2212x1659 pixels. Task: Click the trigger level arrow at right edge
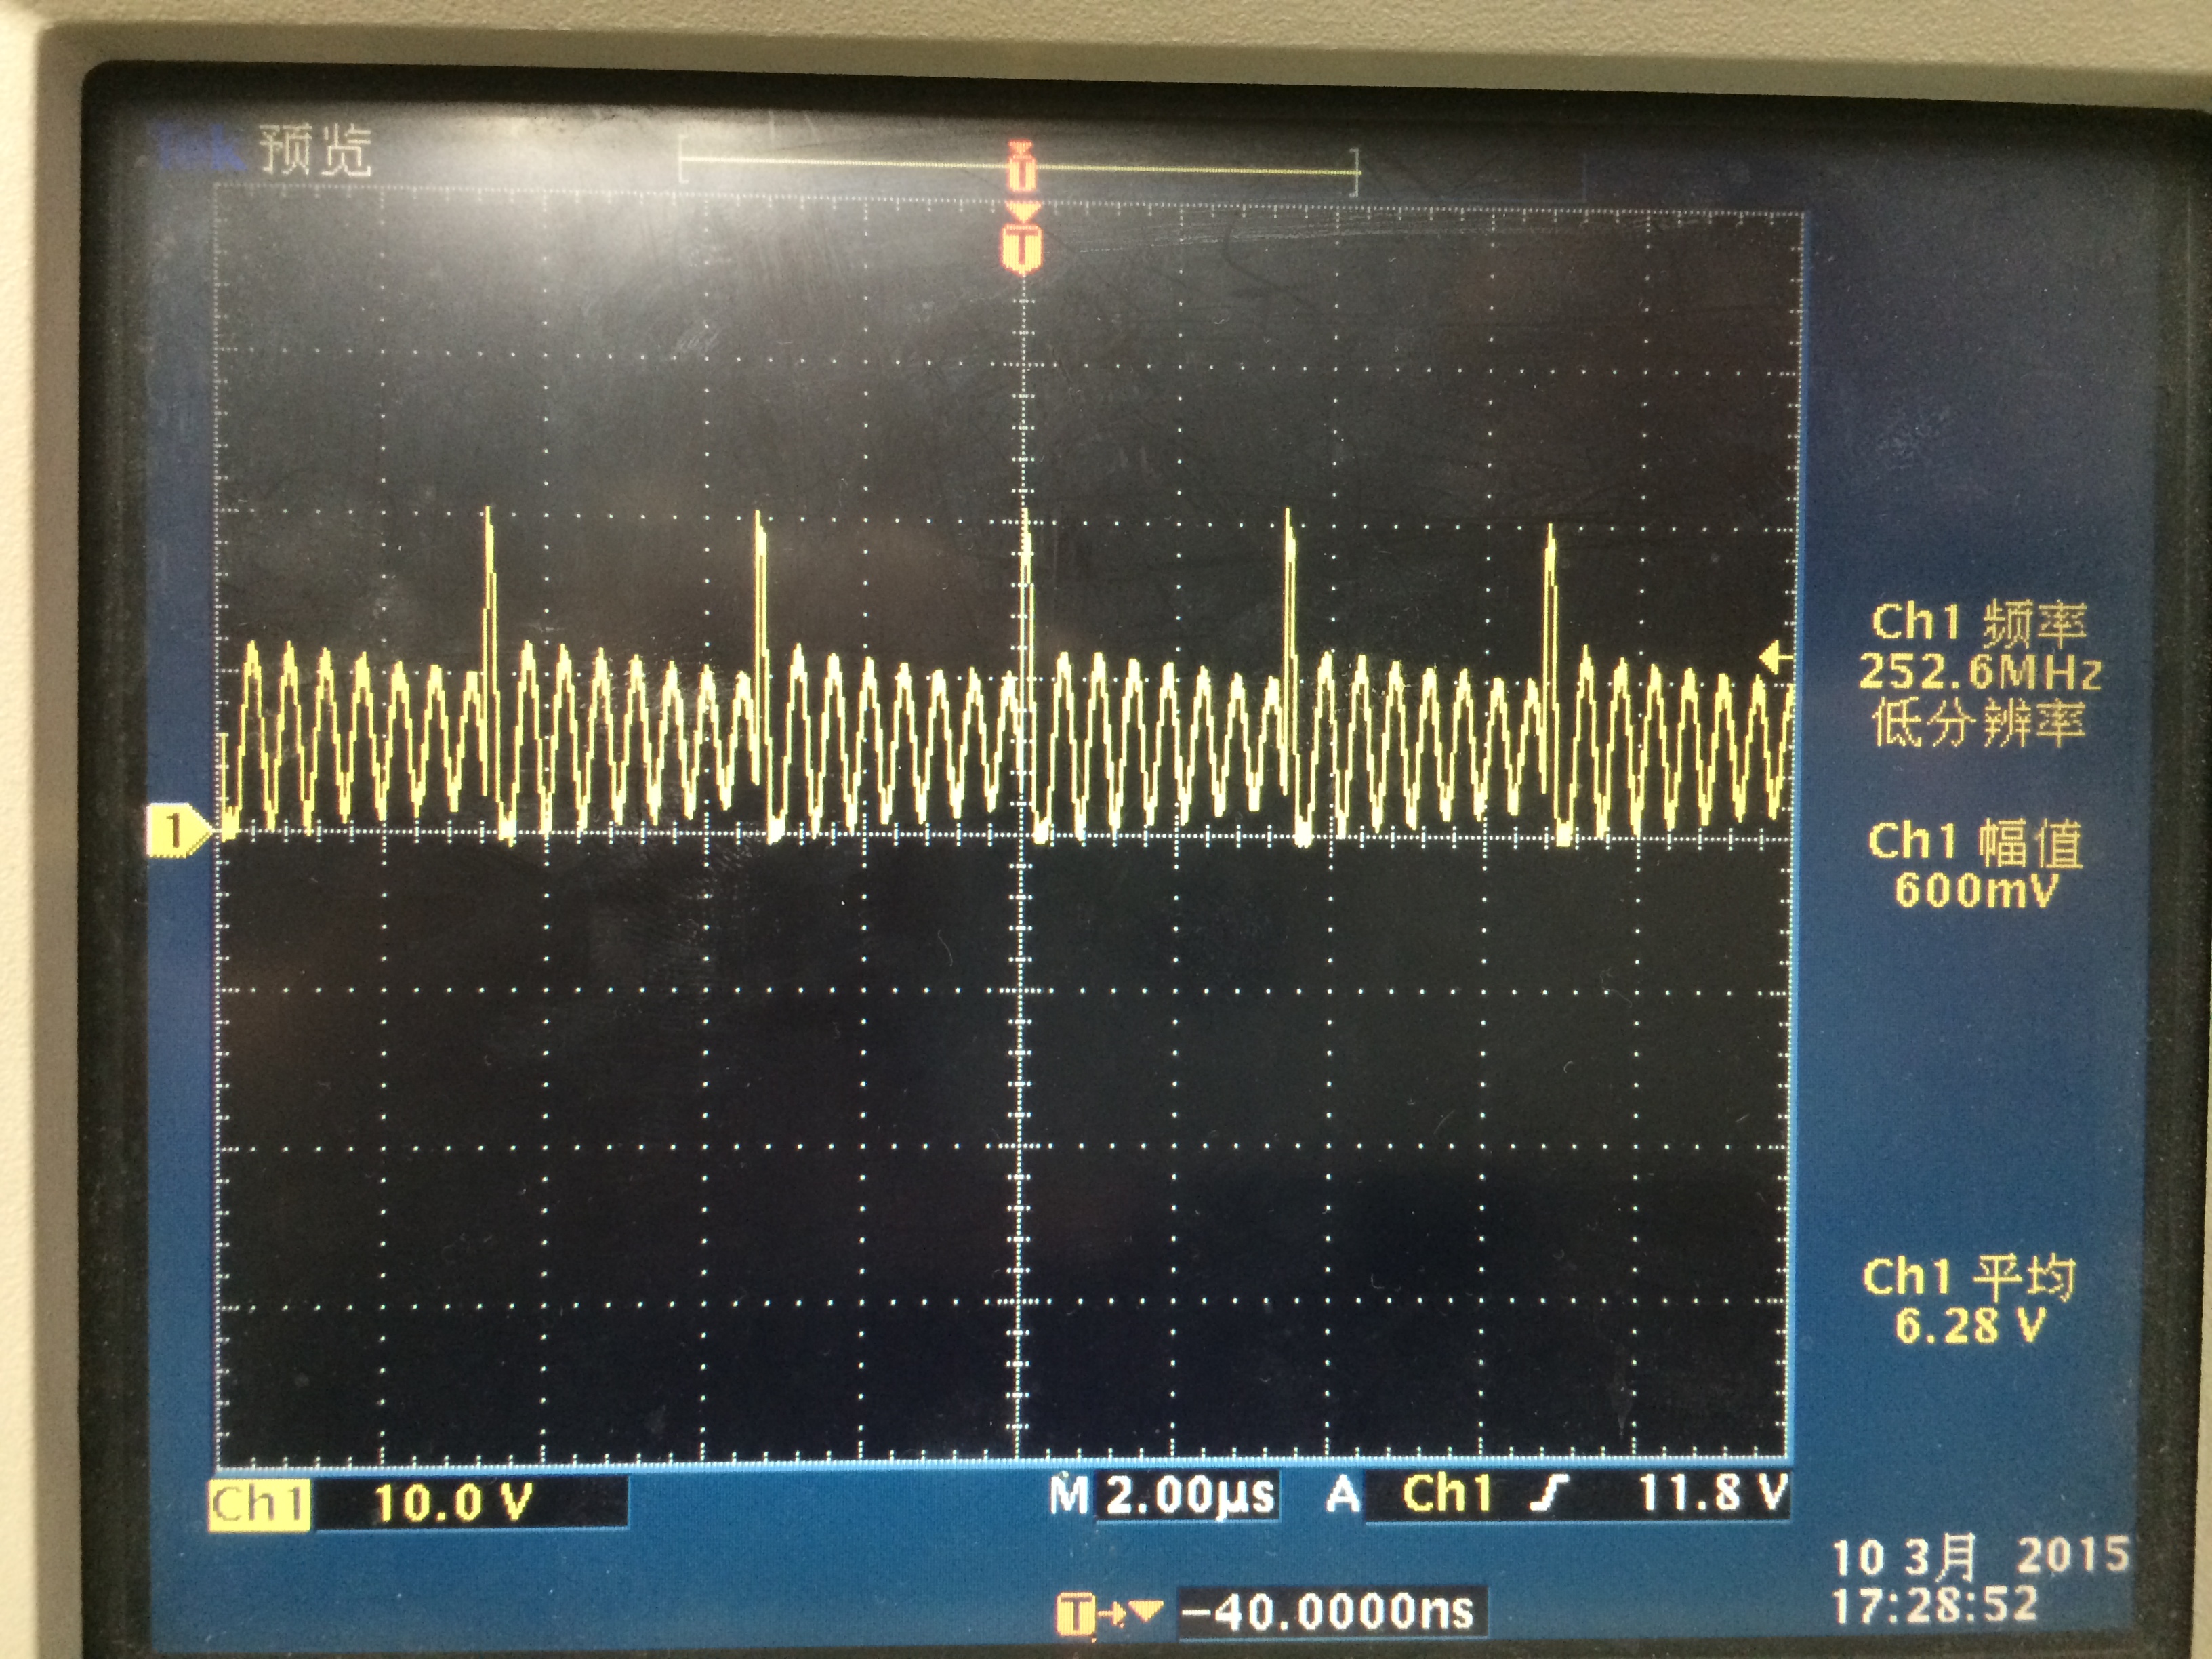pos(1775,658)
